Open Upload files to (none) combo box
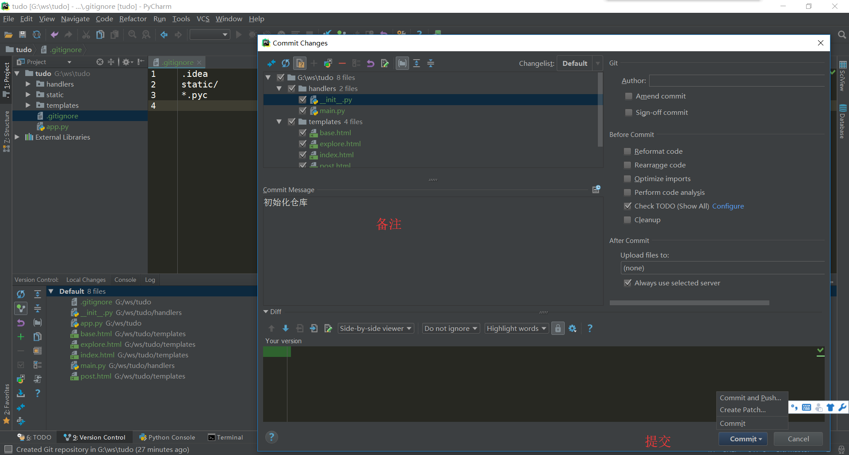Image resolution: width=849 pixels, height=455 pixels. click(723, 268)
